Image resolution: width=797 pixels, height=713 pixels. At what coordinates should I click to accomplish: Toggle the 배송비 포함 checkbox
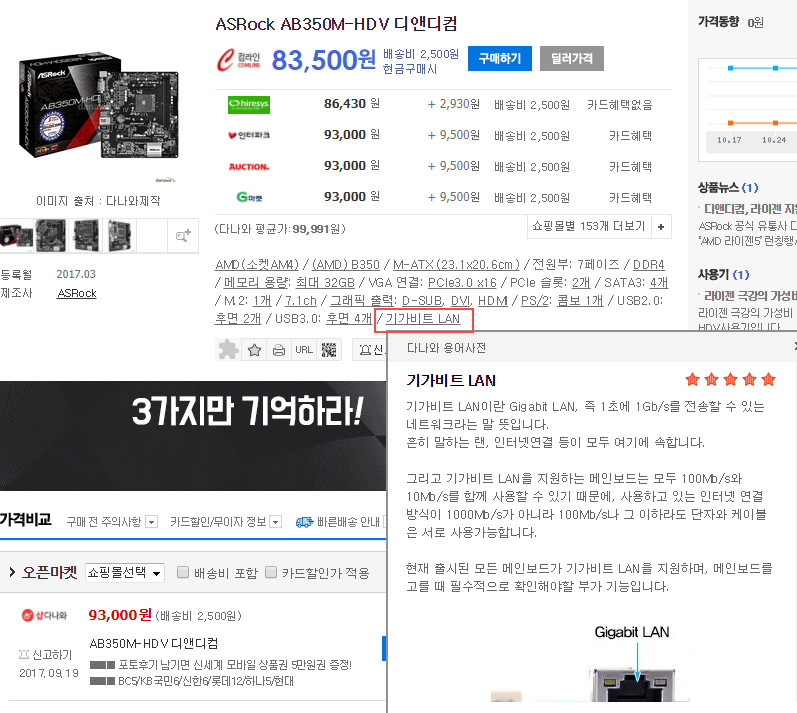tap(183, 573)
